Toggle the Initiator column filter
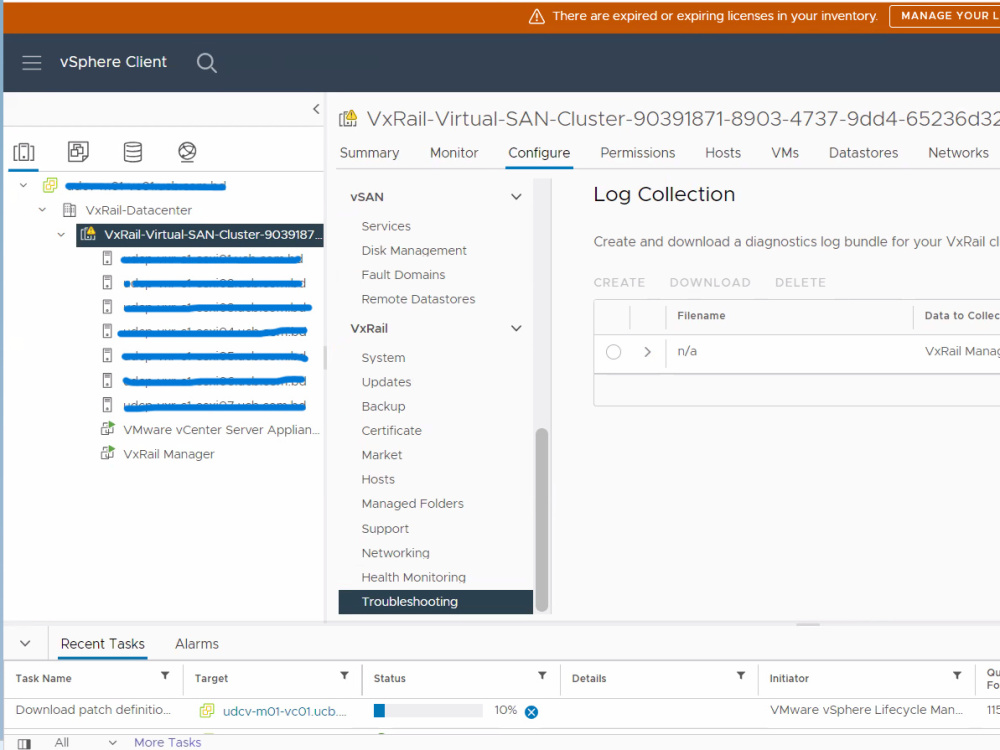1000x750 pixels. [x=957, y=678]
